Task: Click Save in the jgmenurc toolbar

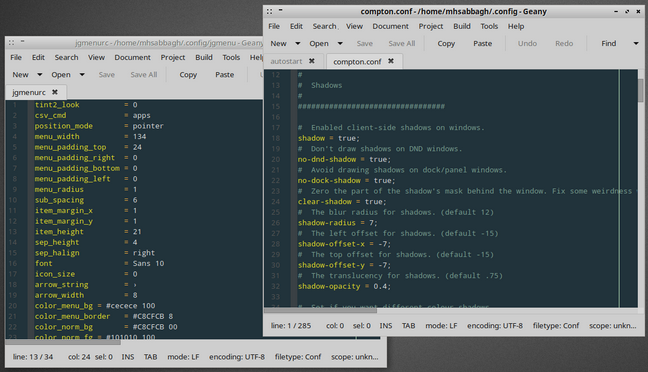Action: point(107,75)
